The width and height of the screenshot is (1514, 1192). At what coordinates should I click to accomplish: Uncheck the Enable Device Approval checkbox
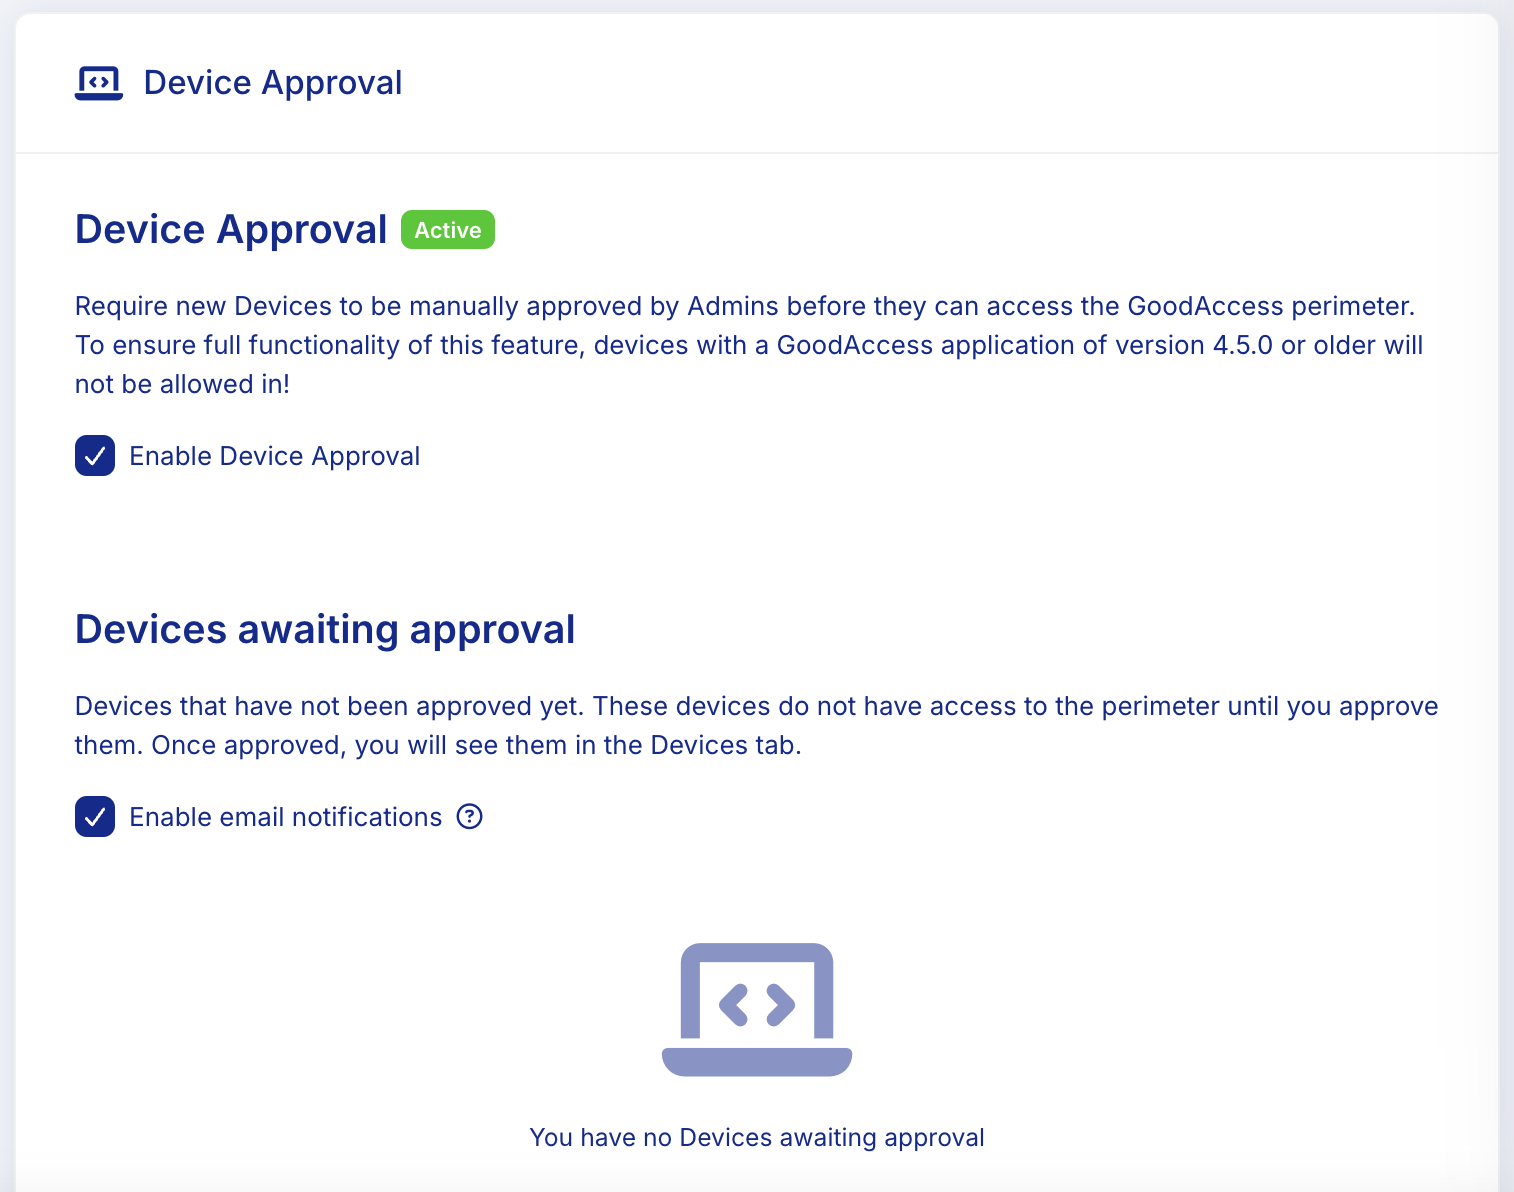pyautogui.click(x=95, y=456)
